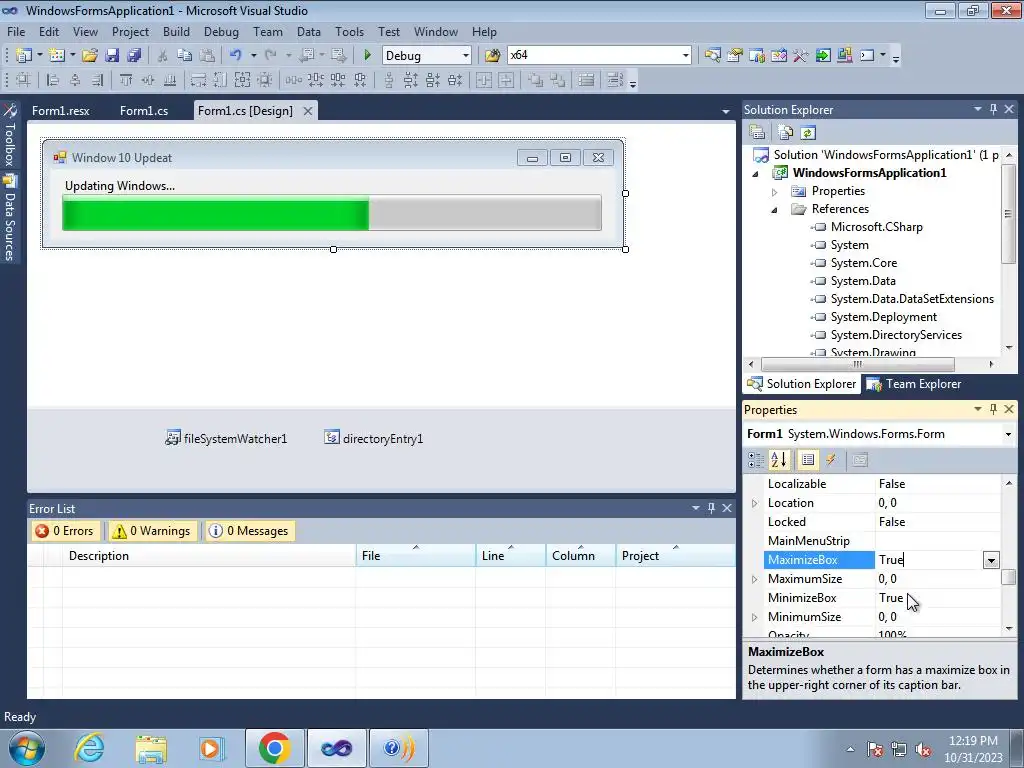1024x768 pixels.
Task: Click the Solution Explorer icon in the toolbar
Action: pyautogui.click(x=712, y=56)
